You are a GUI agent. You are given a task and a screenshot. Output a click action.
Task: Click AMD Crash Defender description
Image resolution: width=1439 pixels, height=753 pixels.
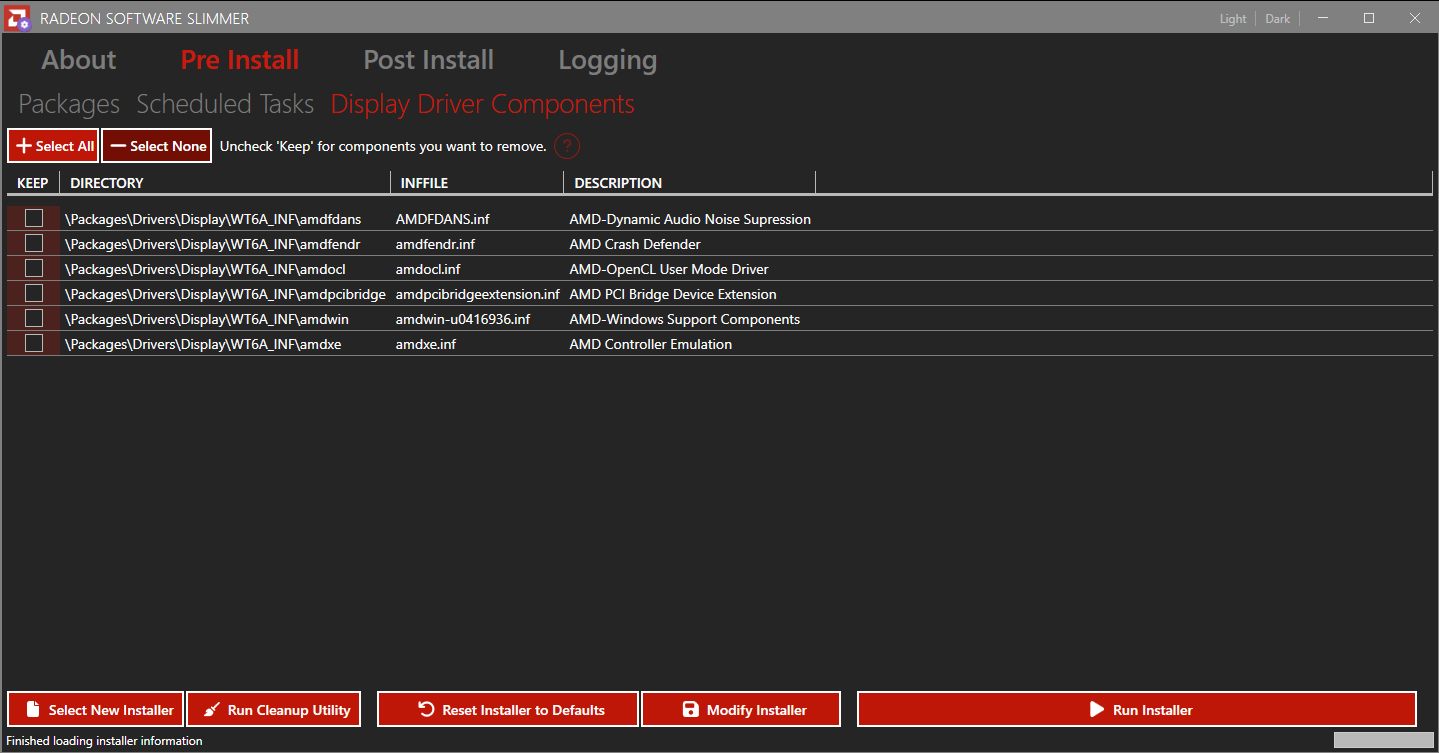[x=635, y=244]
